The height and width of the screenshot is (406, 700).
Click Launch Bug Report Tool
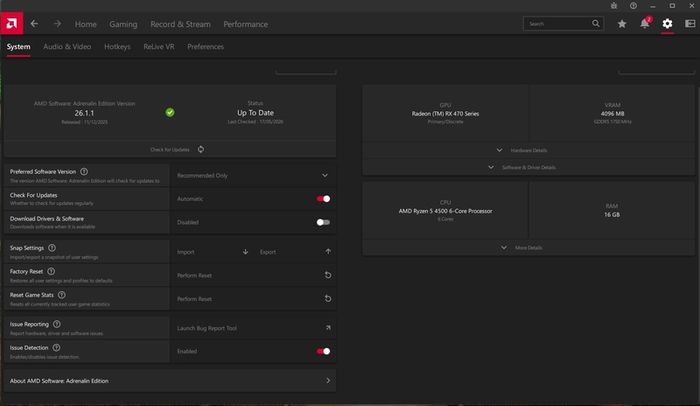[x=253, y=328]
